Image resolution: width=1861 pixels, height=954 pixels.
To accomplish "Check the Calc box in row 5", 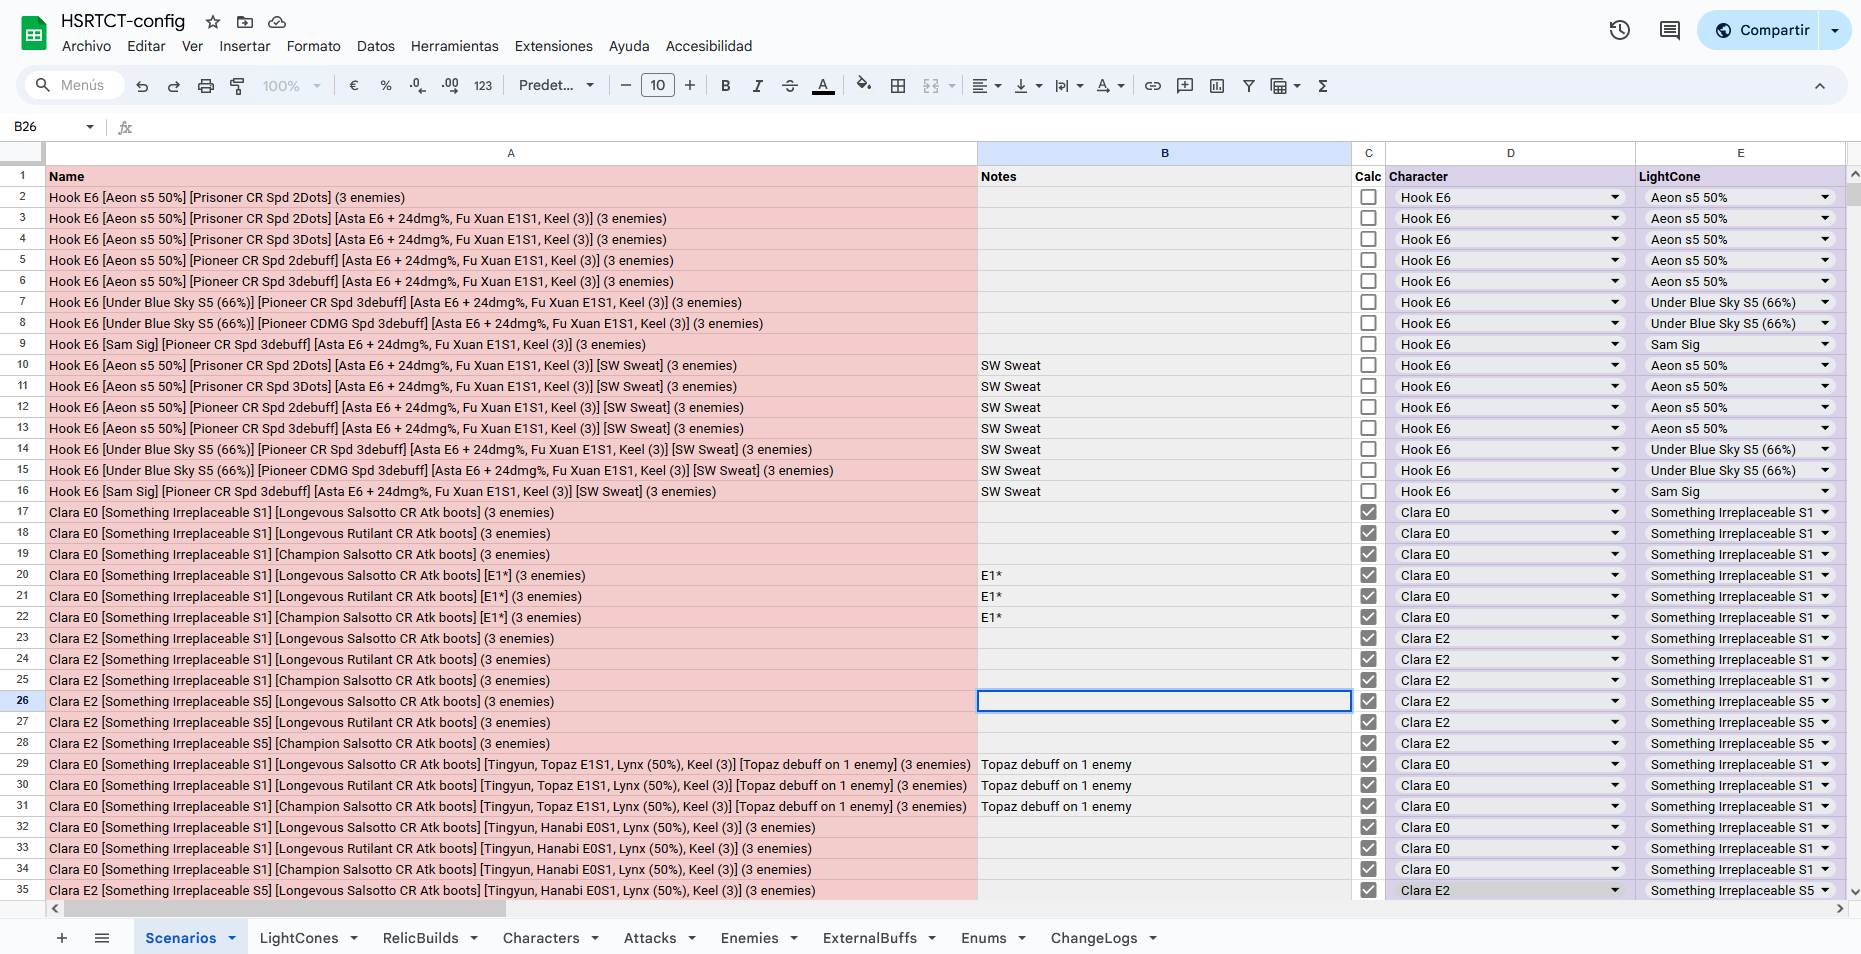I will [x=1368, y=261].
